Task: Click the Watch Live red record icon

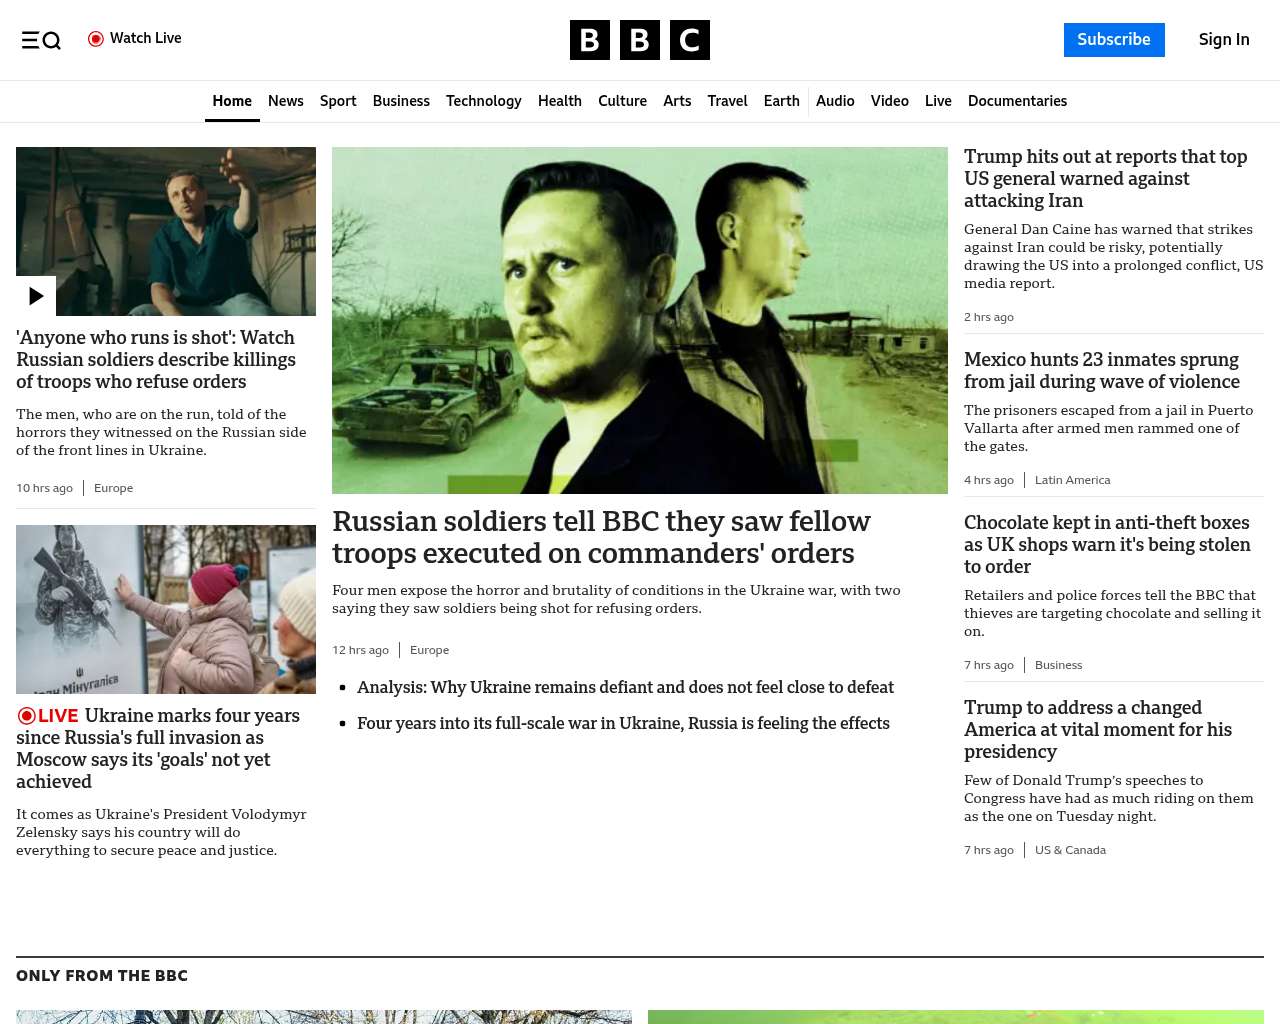Action: coord(96,39)
